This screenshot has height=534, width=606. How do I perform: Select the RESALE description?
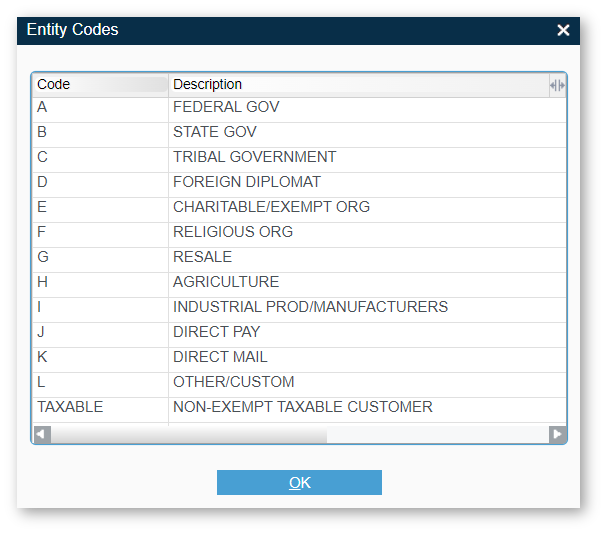(367, 260)
